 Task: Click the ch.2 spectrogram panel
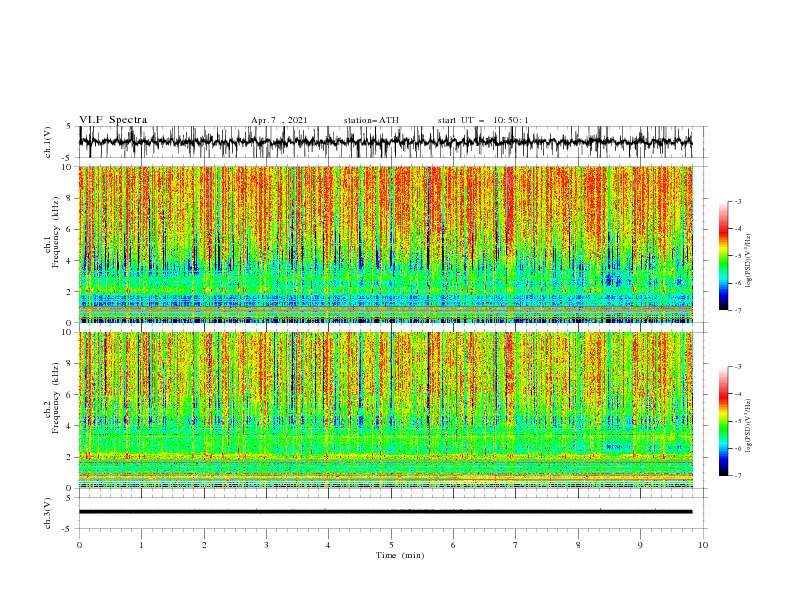[386, 410]
